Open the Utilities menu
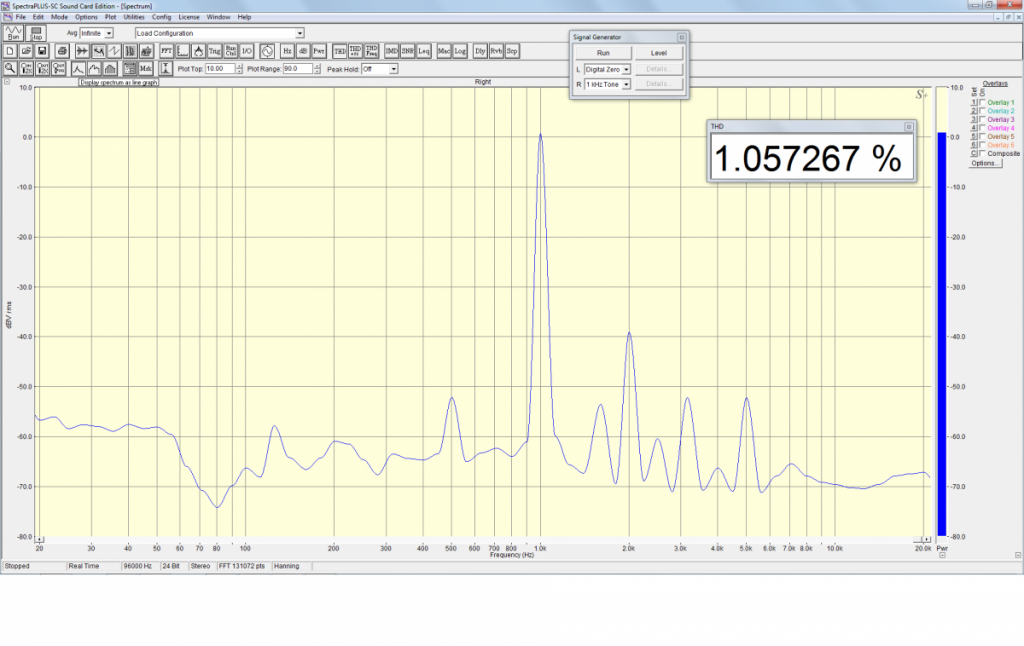Viewport: 1024px width, 646px height. point(134,17)
